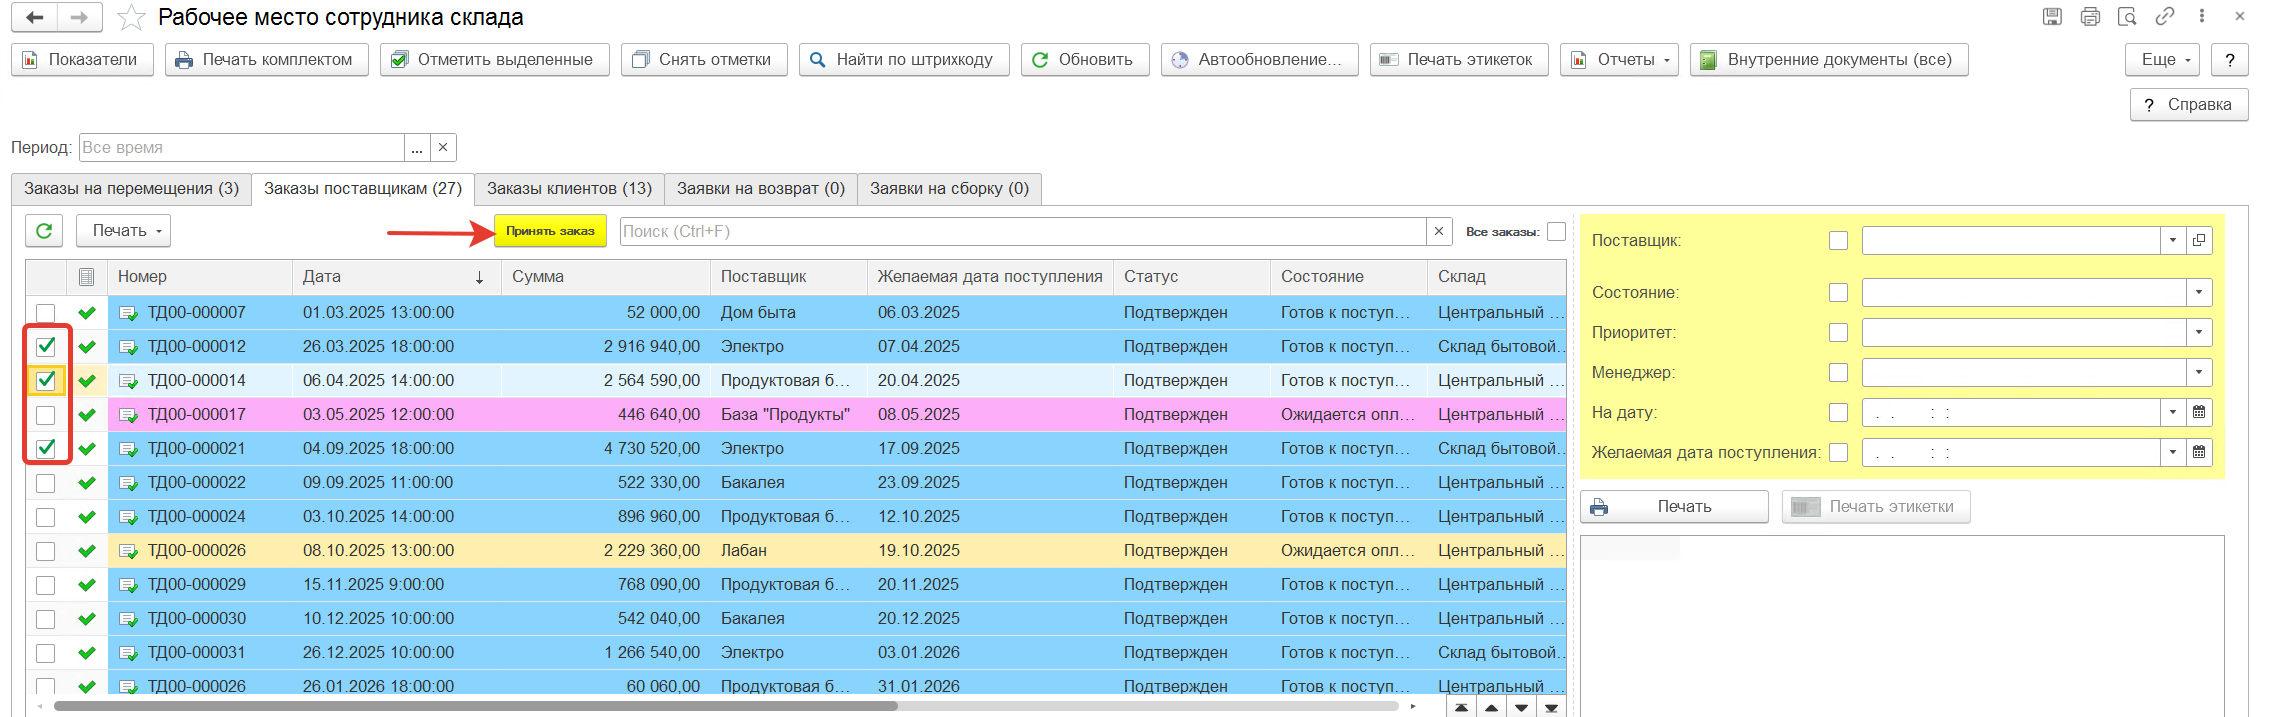The height and width of the screenshot is (717, 2270).
Task: Uncheck the box for order ТД00-000021
Action: 46,449
